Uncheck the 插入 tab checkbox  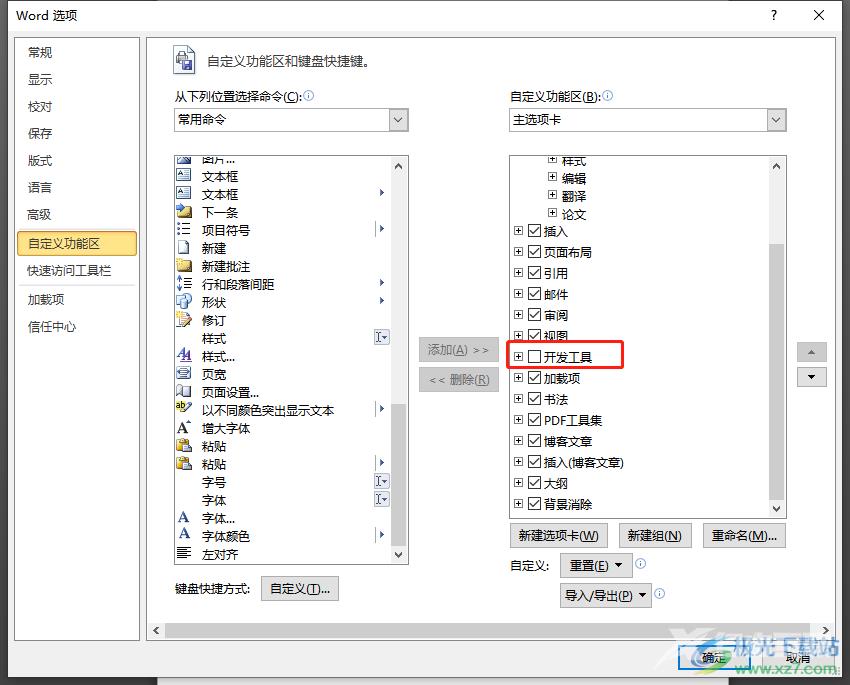tap(535, 230)
